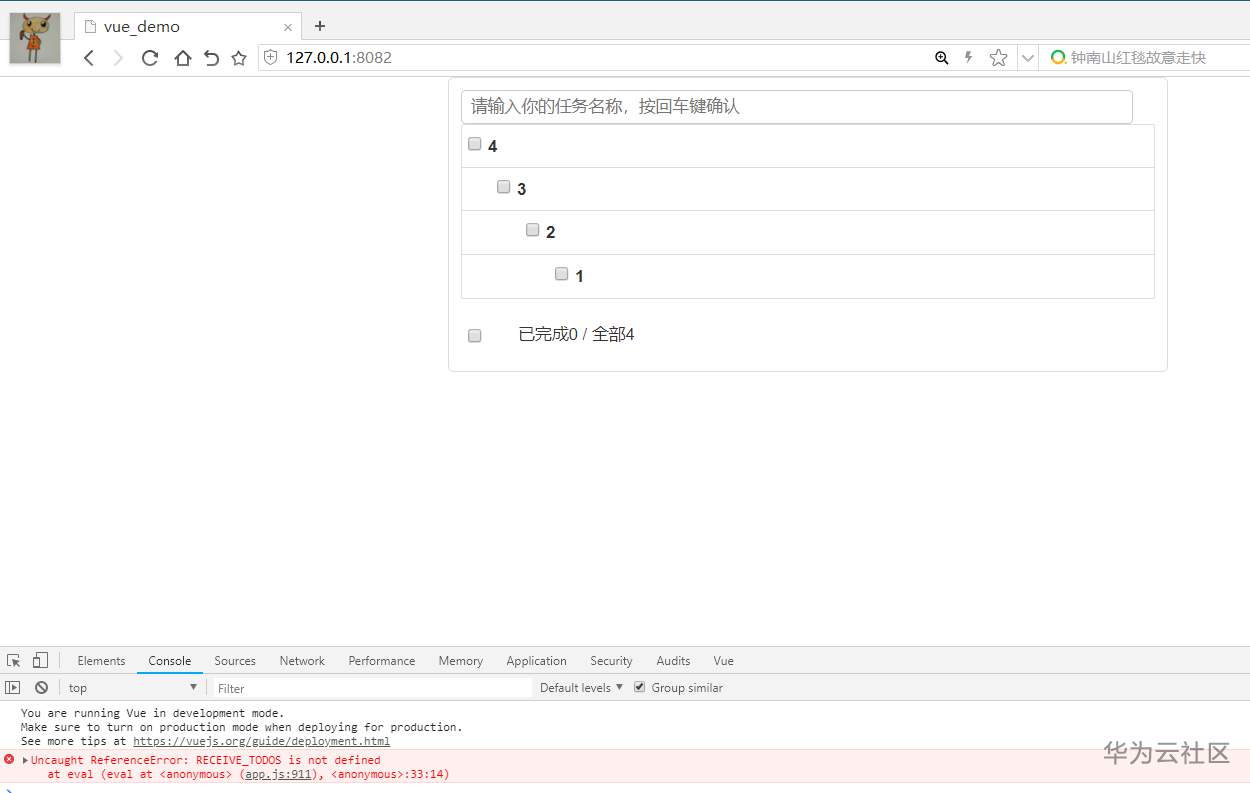Click the task label 2
The width and height of the screenshot is (1250, 793).
[x=551, y=233]
